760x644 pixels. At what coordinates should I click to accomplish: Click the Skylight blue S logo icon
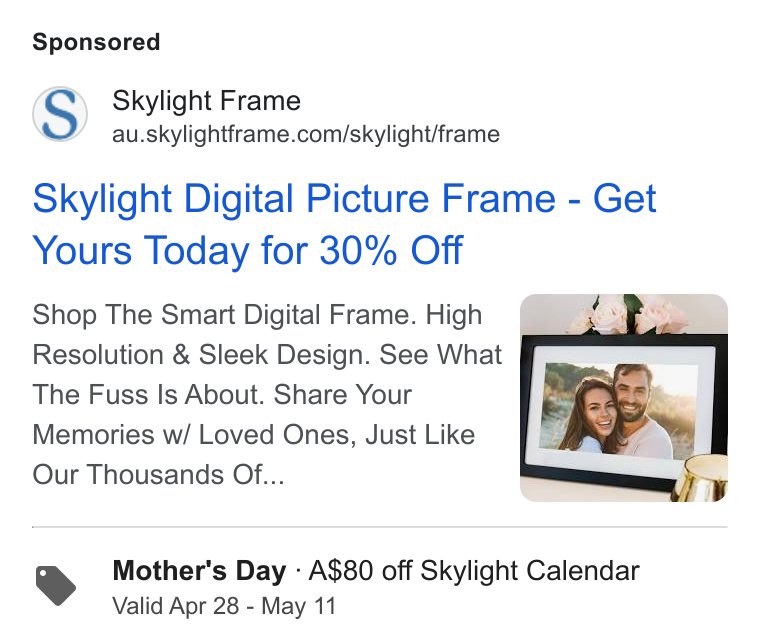point(60,114)
